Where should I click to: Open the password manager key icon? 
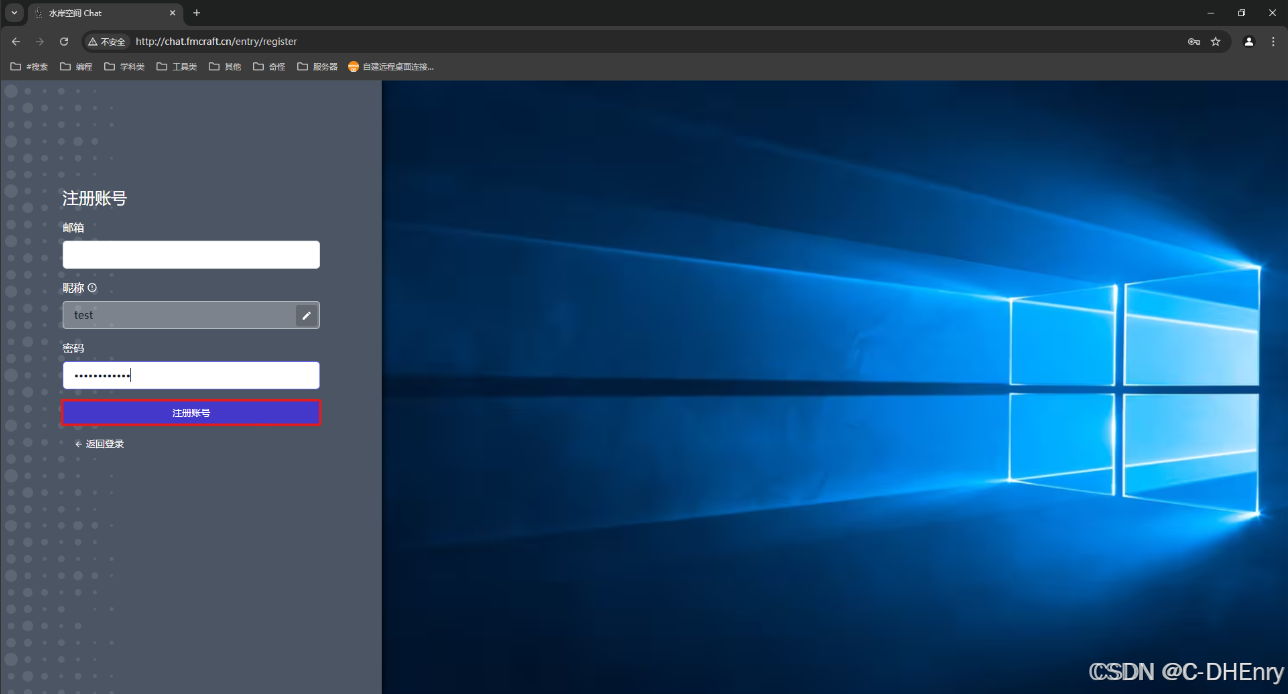1194,41
